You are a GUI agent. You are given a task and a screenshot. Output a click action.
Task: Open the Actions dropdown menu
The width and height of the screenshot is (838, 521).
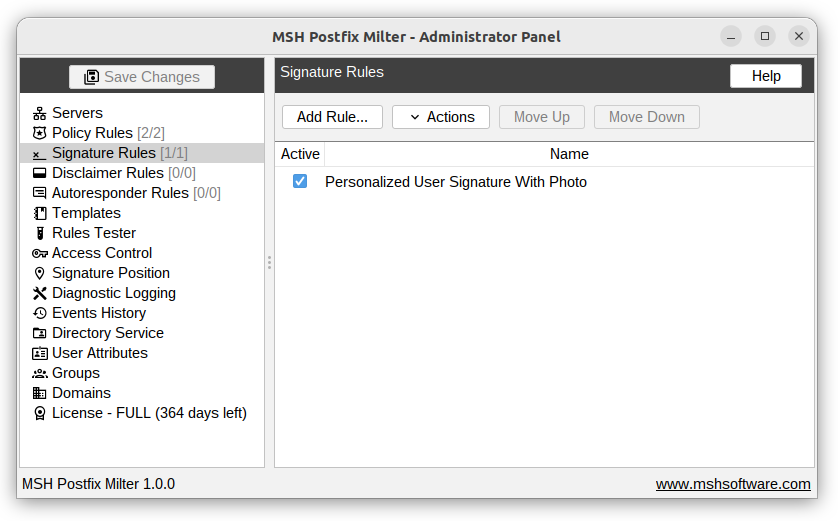441,117
